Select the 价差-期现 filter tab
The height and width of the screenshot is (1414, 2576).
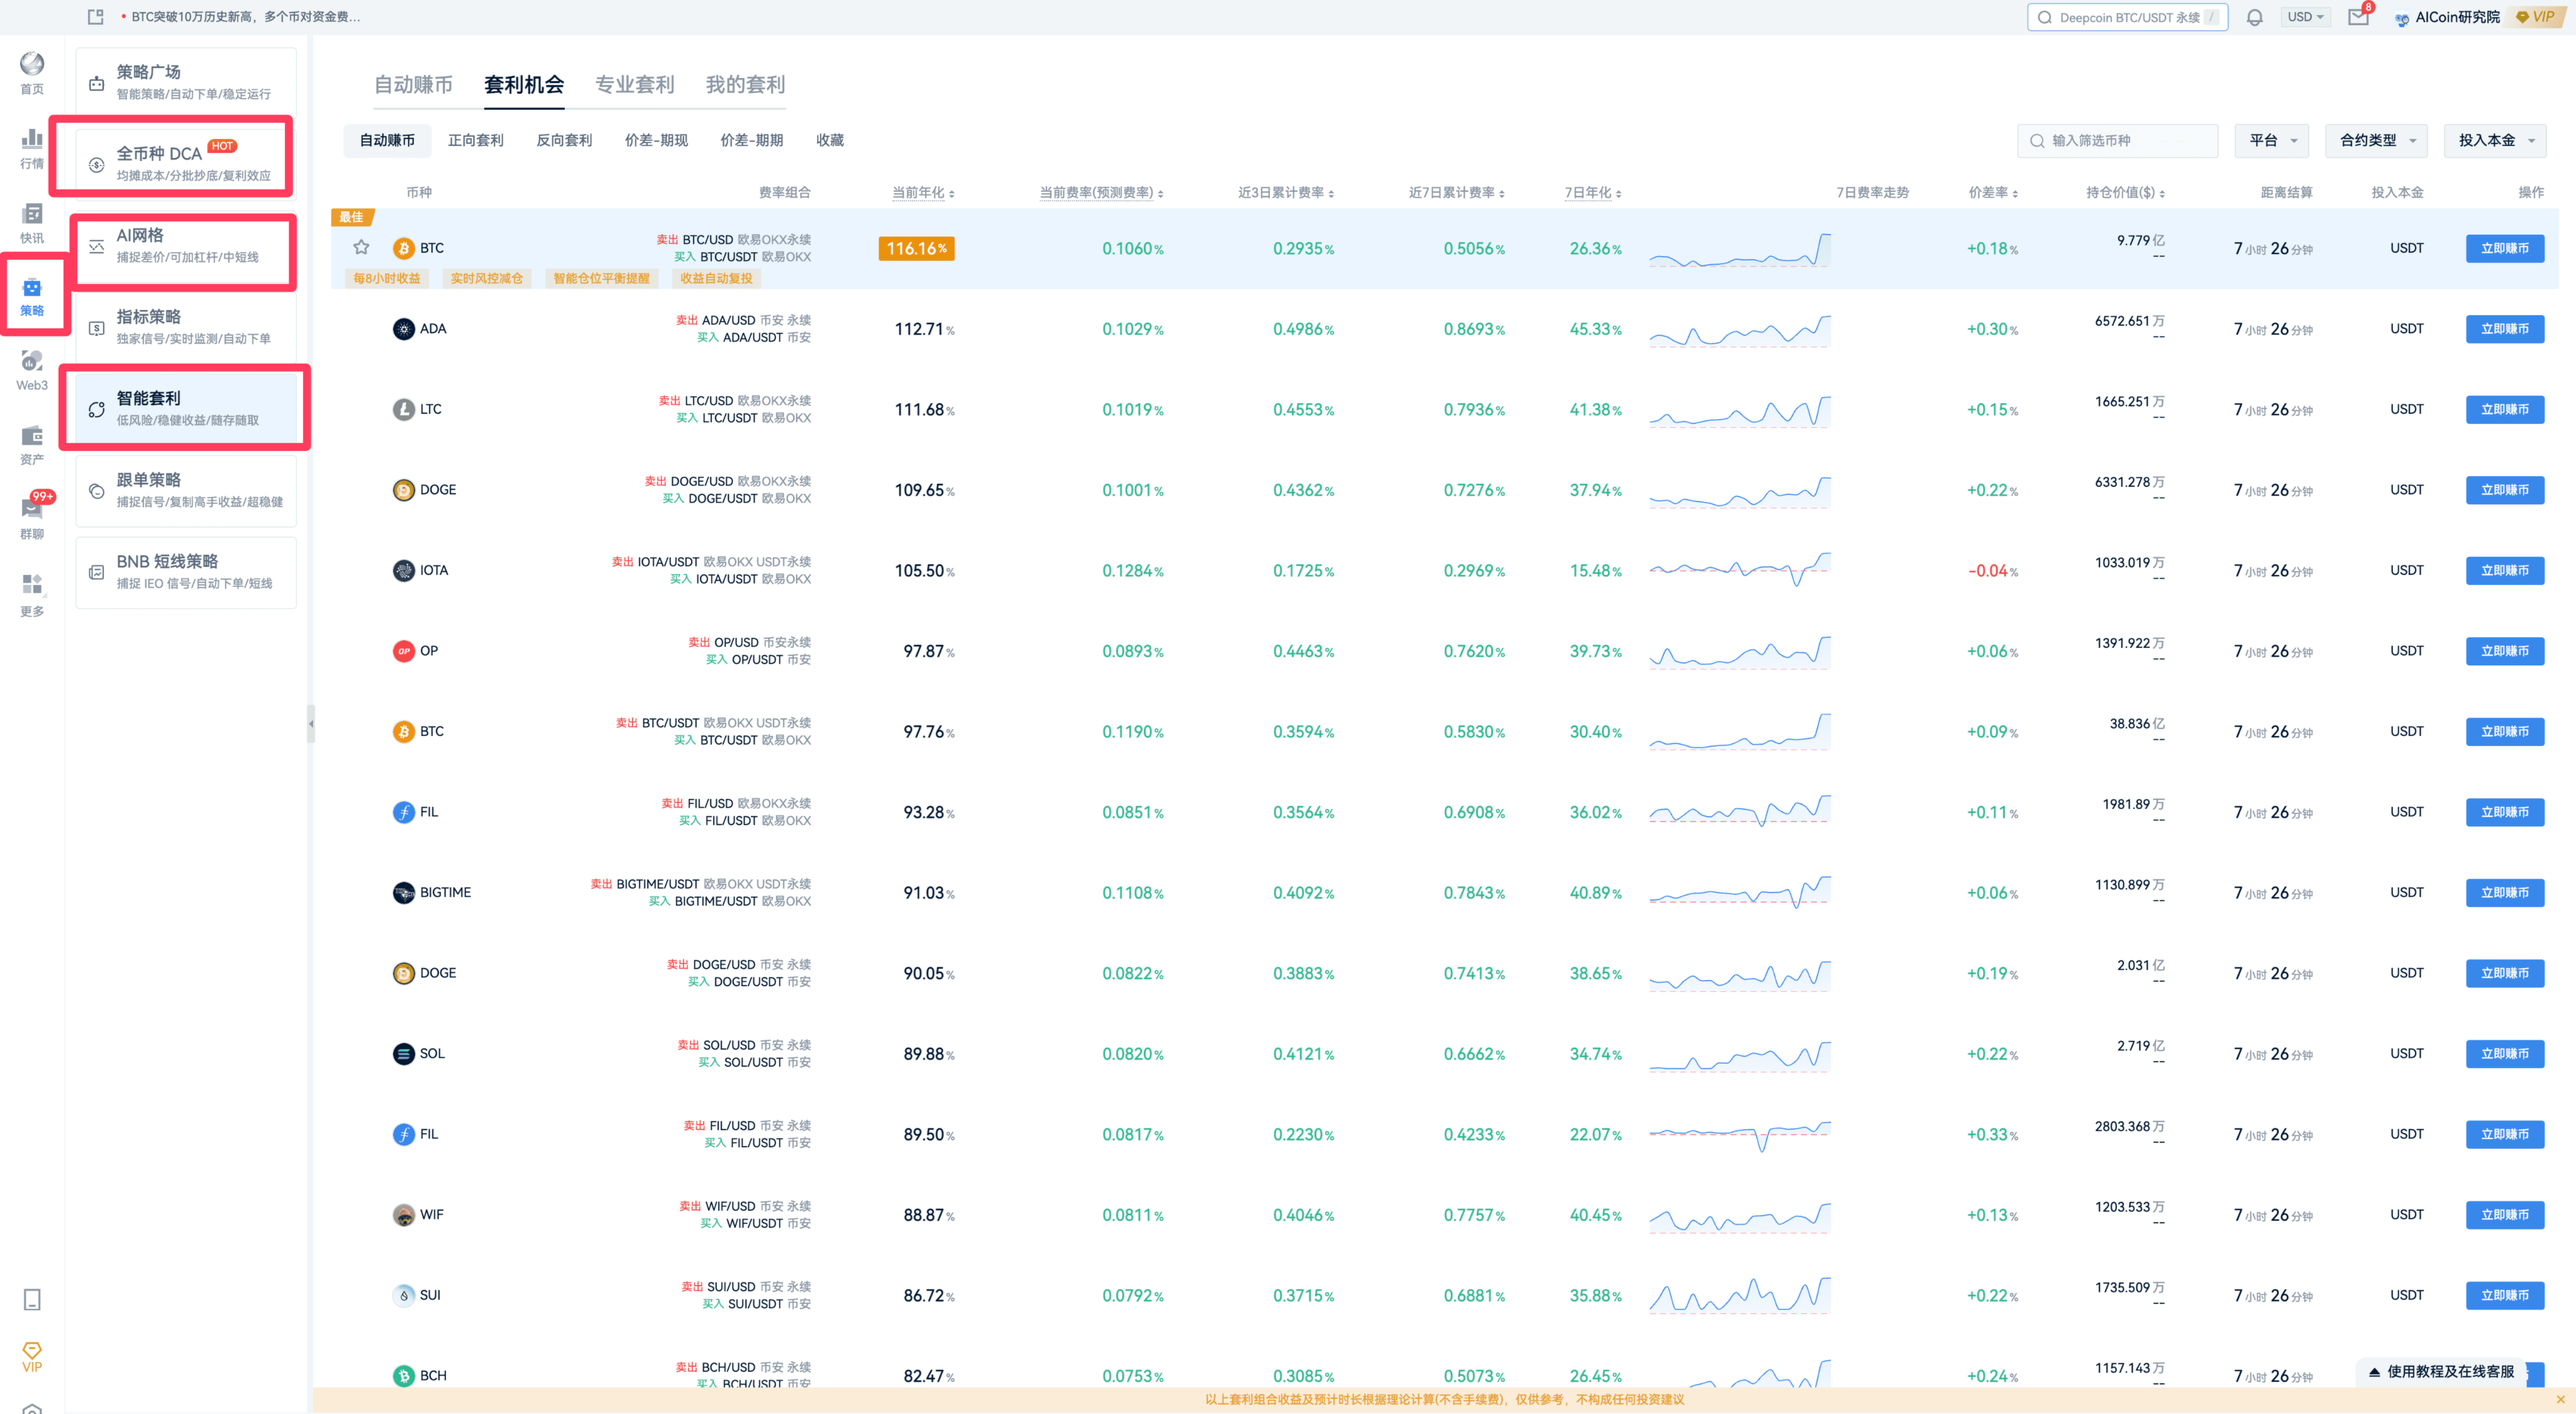[656, 140]
